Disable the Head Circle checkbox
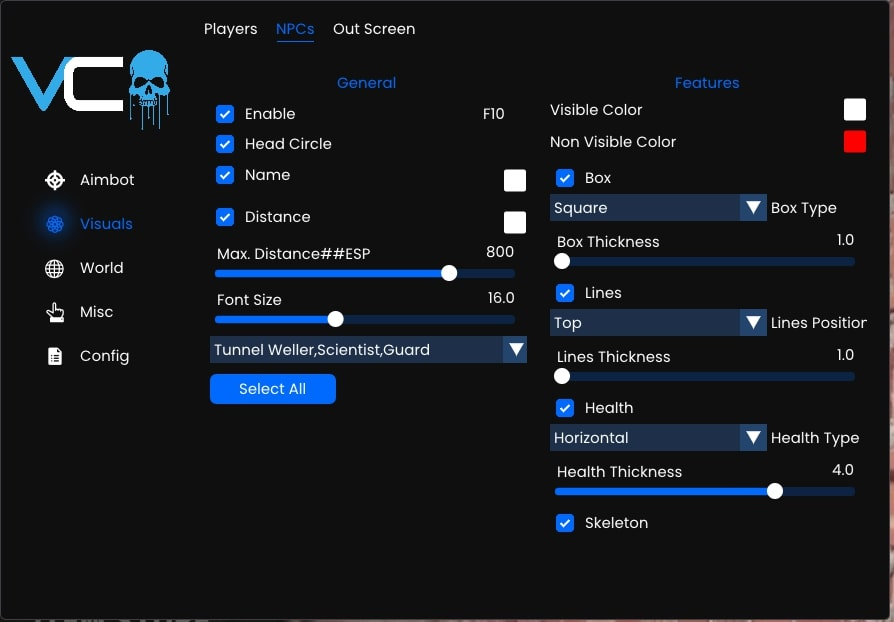The width and height of the screenshot is (894, 622). coord(225,144)
